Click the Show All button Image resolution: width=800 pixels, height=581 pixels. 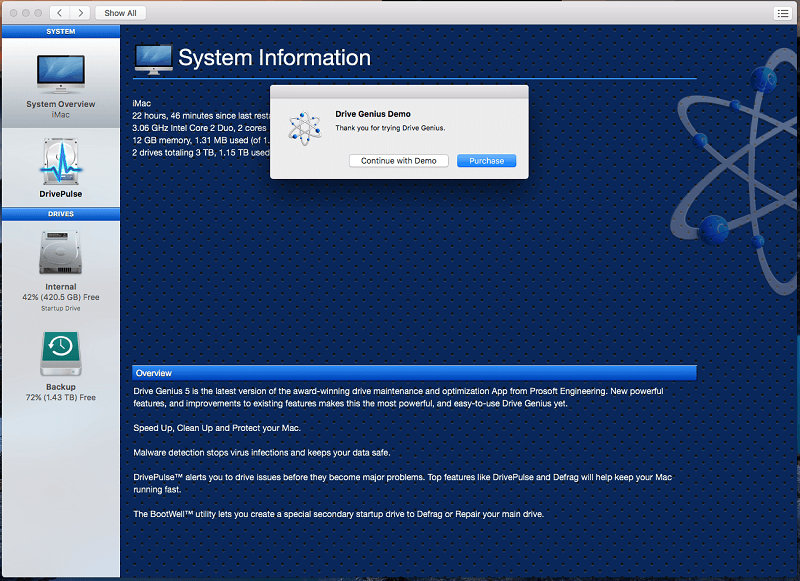point(120,13)
